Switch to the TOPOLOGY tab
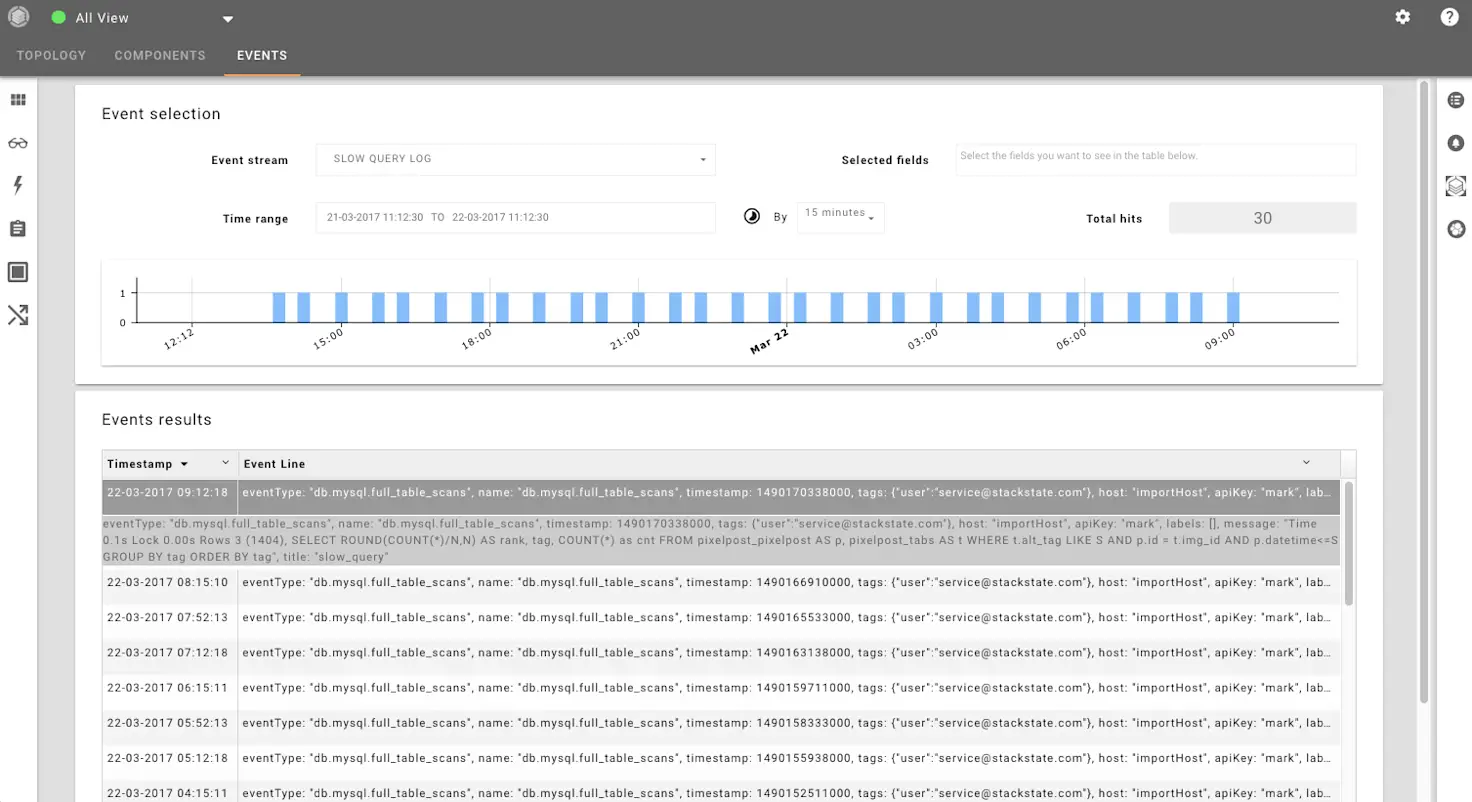1472x802 pixels. tap(50, 55)
